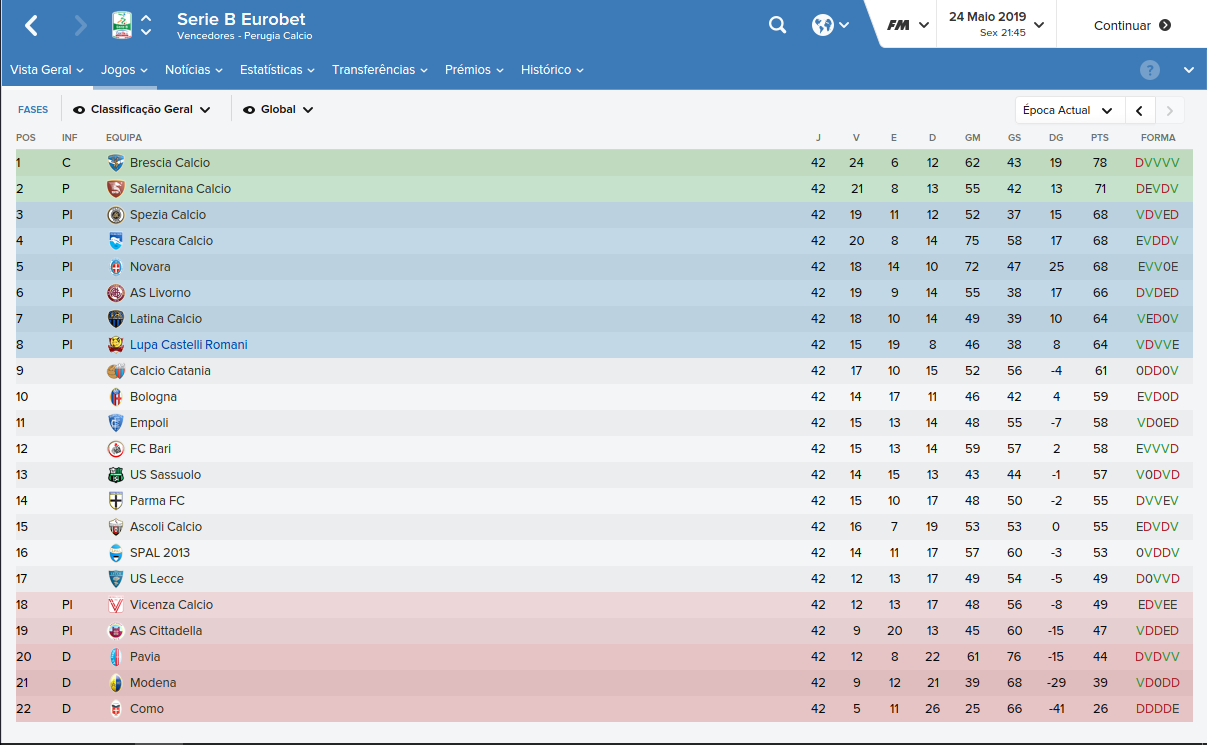Click the Como club badge
Image resolution: width=1207 pixels, height=745 pixels.
point(116,709)
